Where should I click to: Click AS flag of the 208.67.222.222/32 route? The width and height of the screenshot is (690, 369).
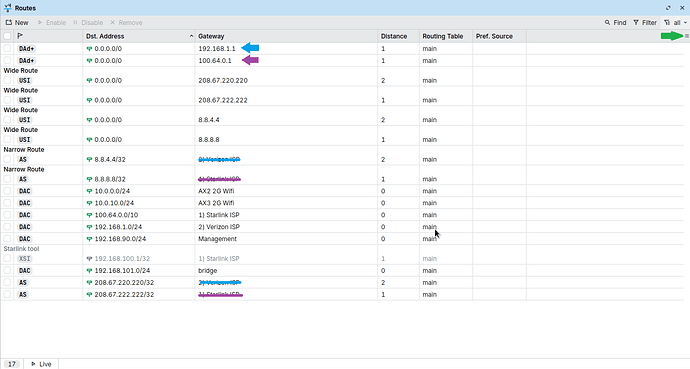click(23, 294)
